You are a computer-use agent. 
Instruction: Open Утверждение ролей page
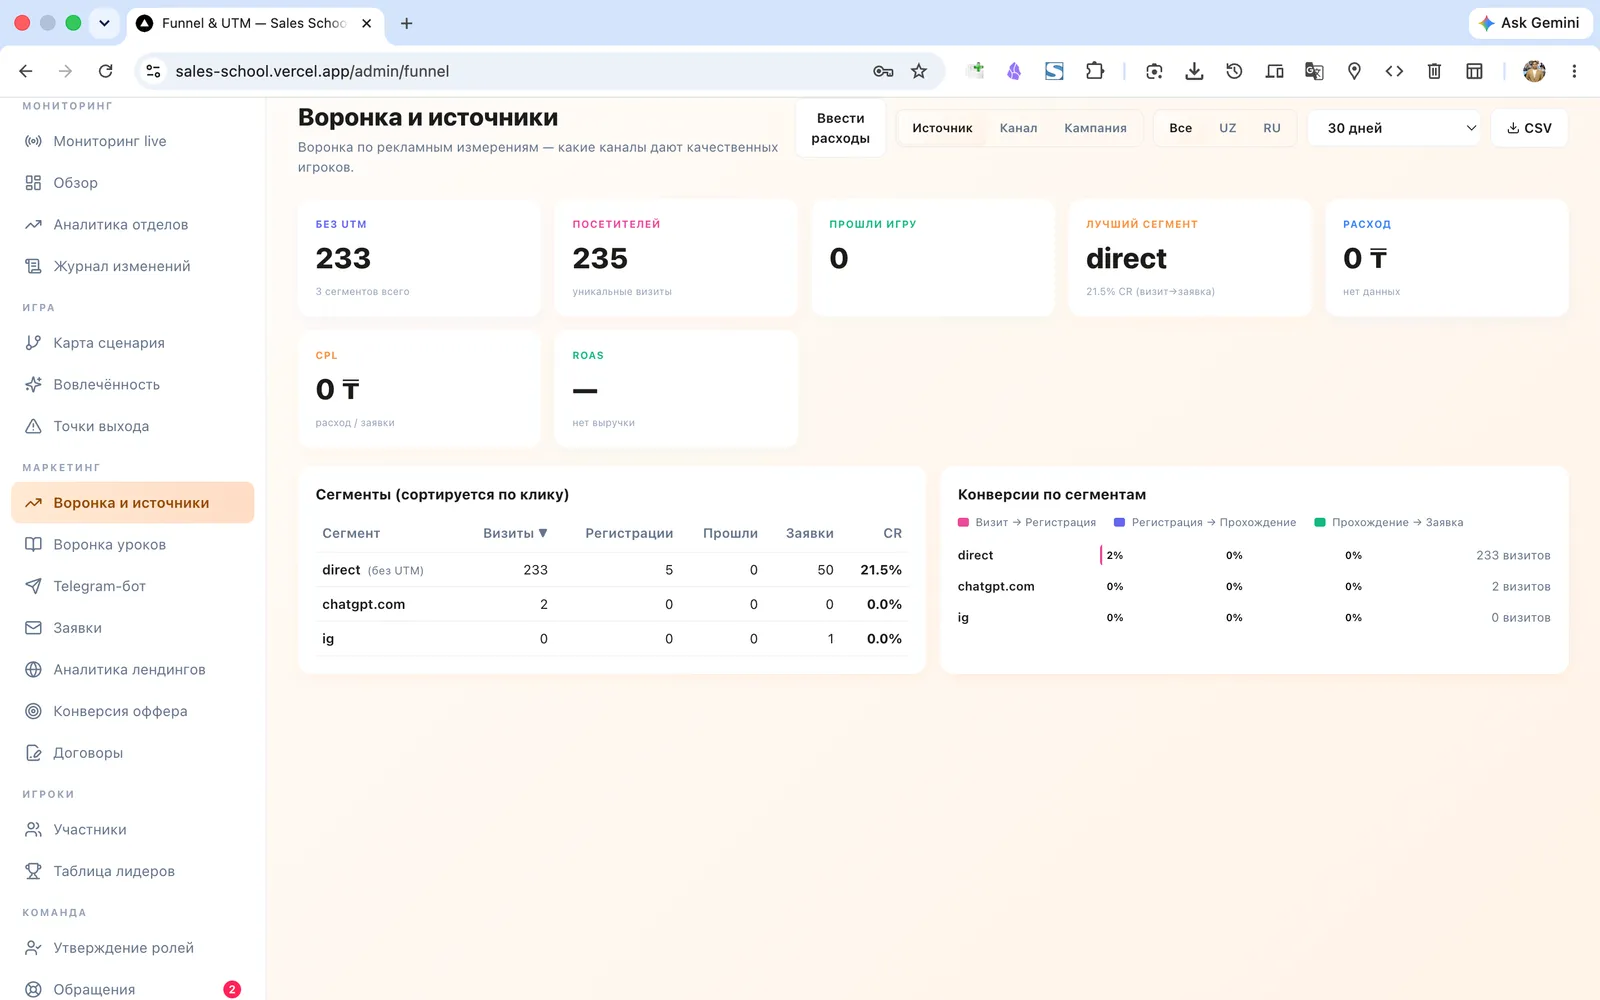tap(132, 948)
